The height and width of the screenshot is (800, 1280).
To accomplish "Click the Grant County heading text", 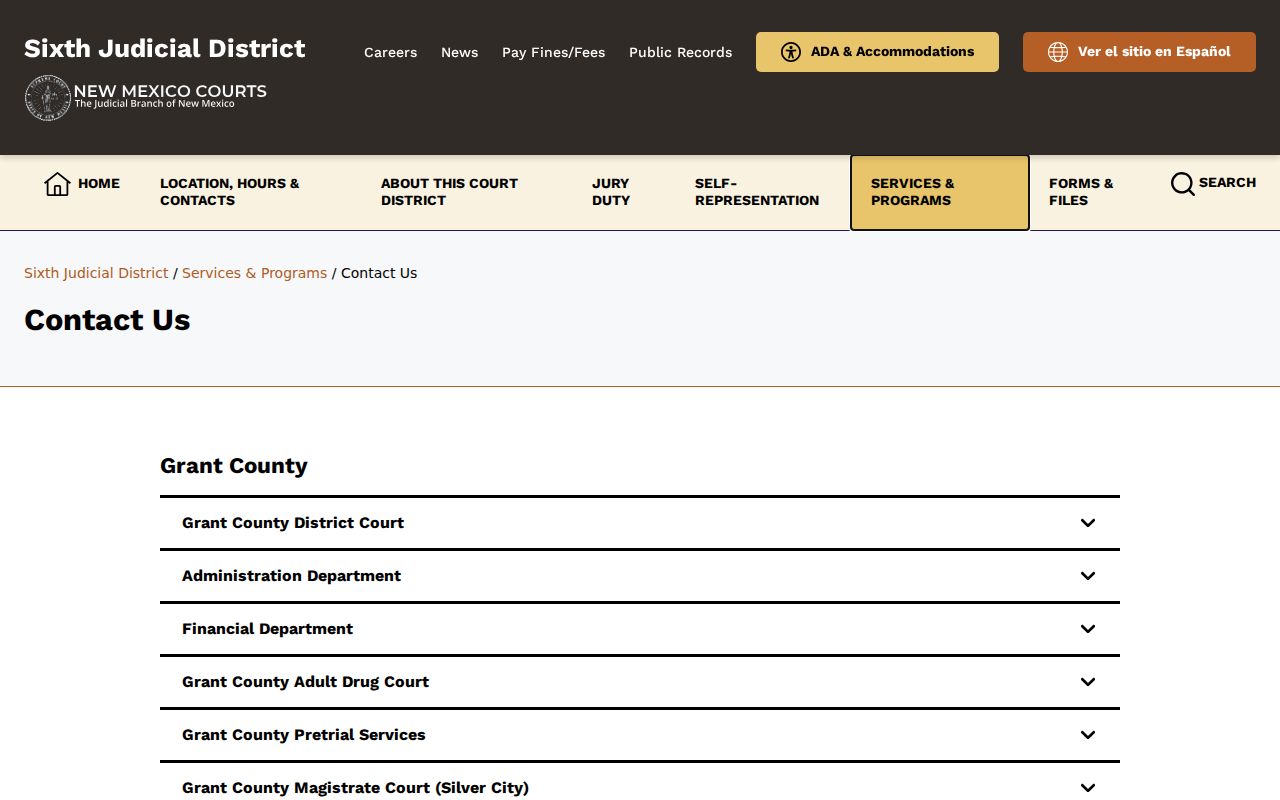I will tap(234, 466).
